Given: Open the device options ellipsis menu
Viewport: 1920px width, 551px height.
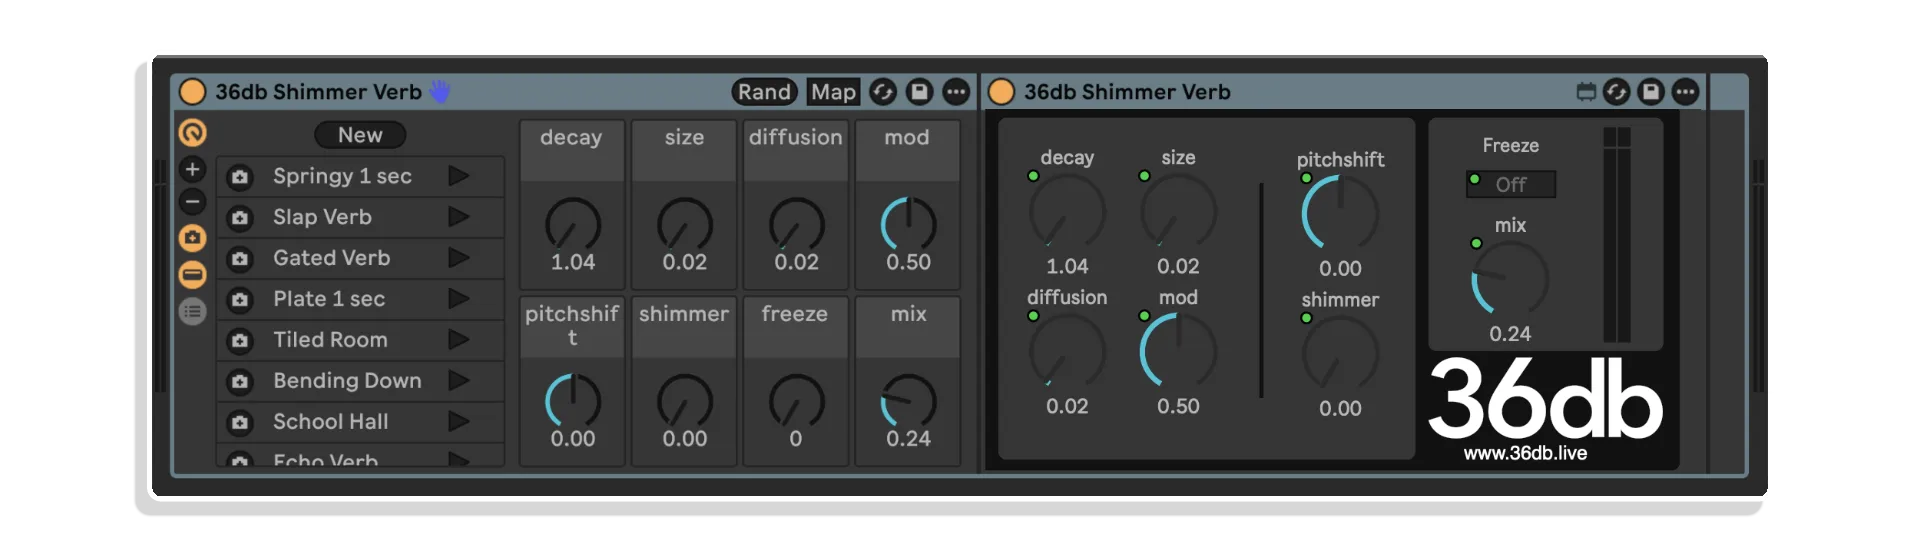Looking at the screenshot, I should click(x=1685, y=92).
